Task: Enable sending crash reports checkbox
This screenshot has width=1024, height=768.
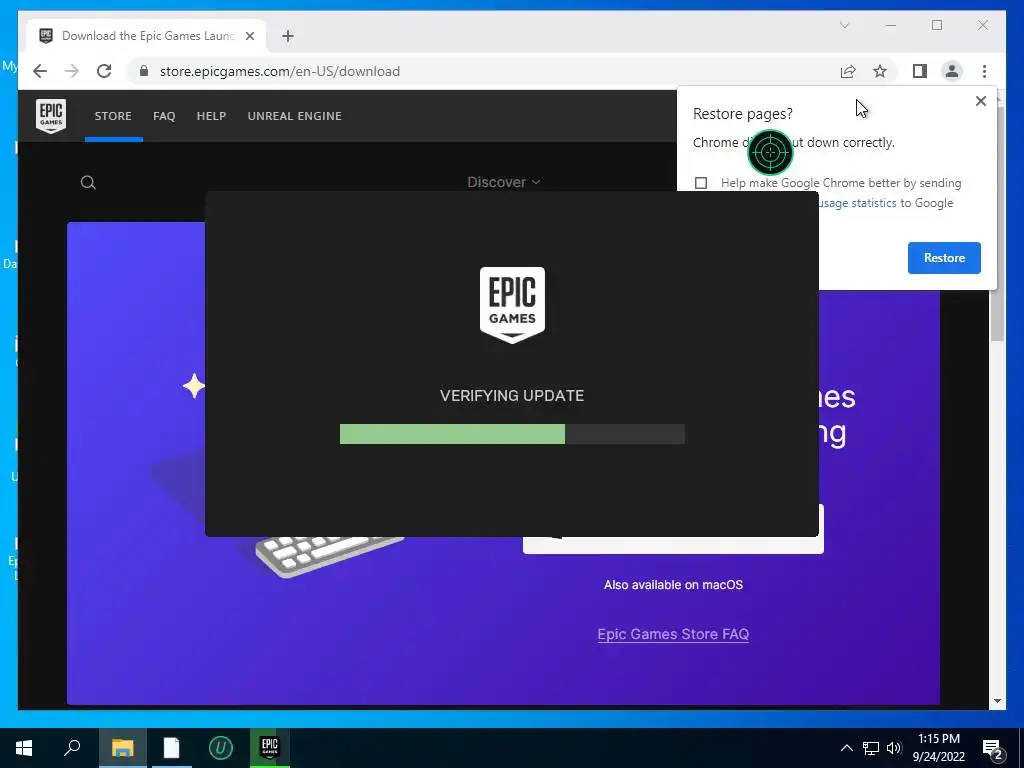Action: click(701, 183)
